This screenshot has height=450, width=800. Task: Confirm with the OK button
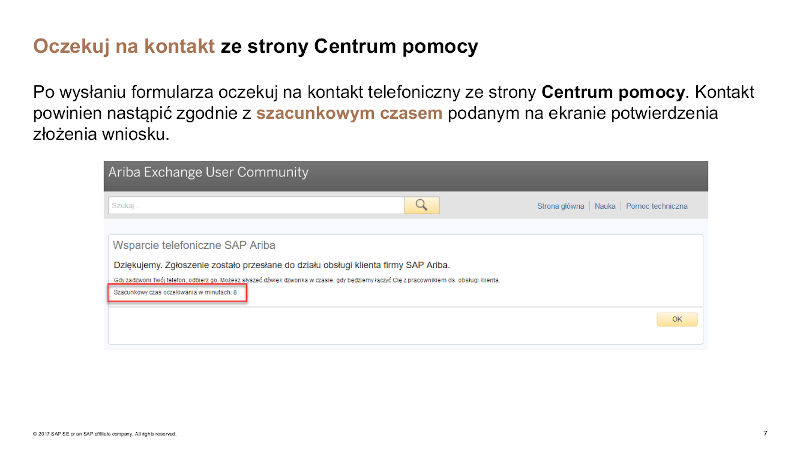pos(677,319)
